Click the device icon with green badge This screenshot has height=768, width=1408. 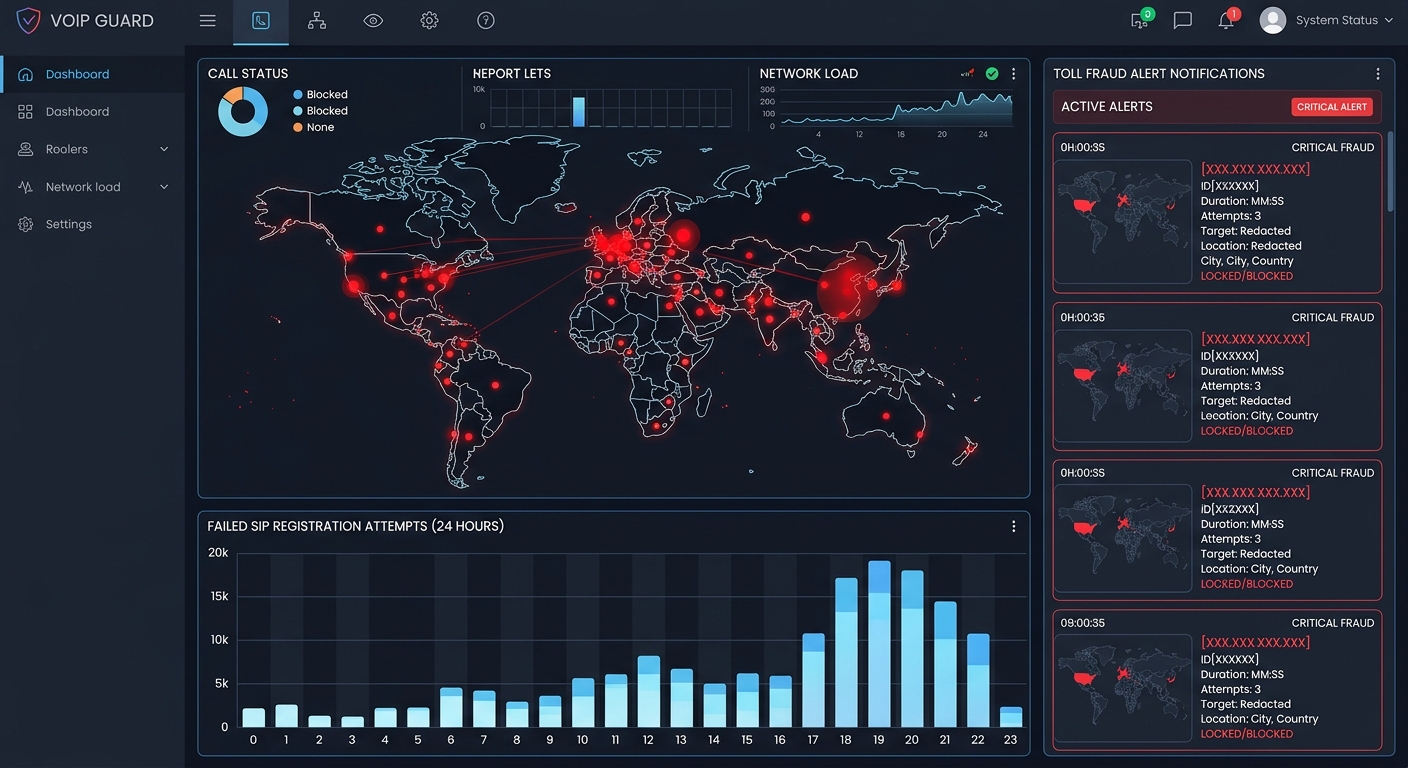[x=1139, y=20]
